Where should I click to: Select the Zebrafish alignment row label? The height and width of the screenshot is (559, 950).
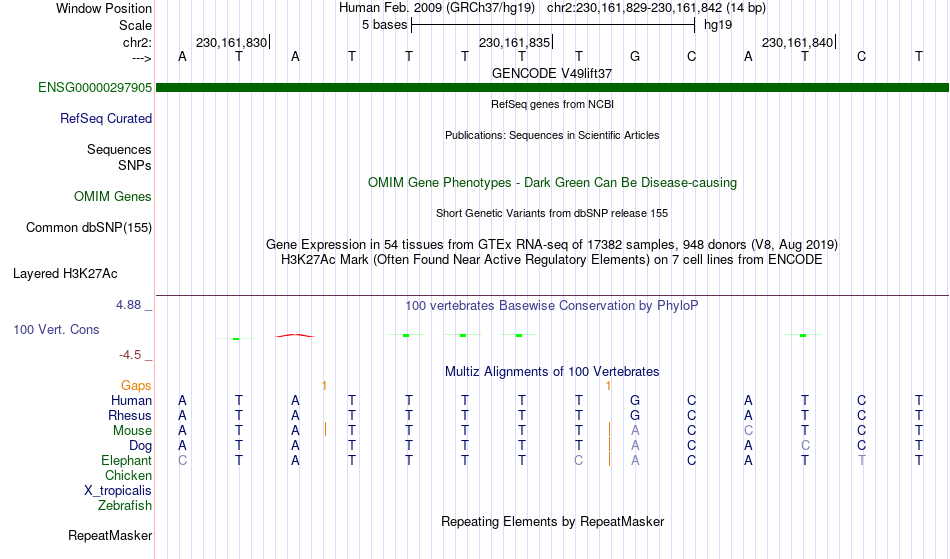click(x=125, y=506)
